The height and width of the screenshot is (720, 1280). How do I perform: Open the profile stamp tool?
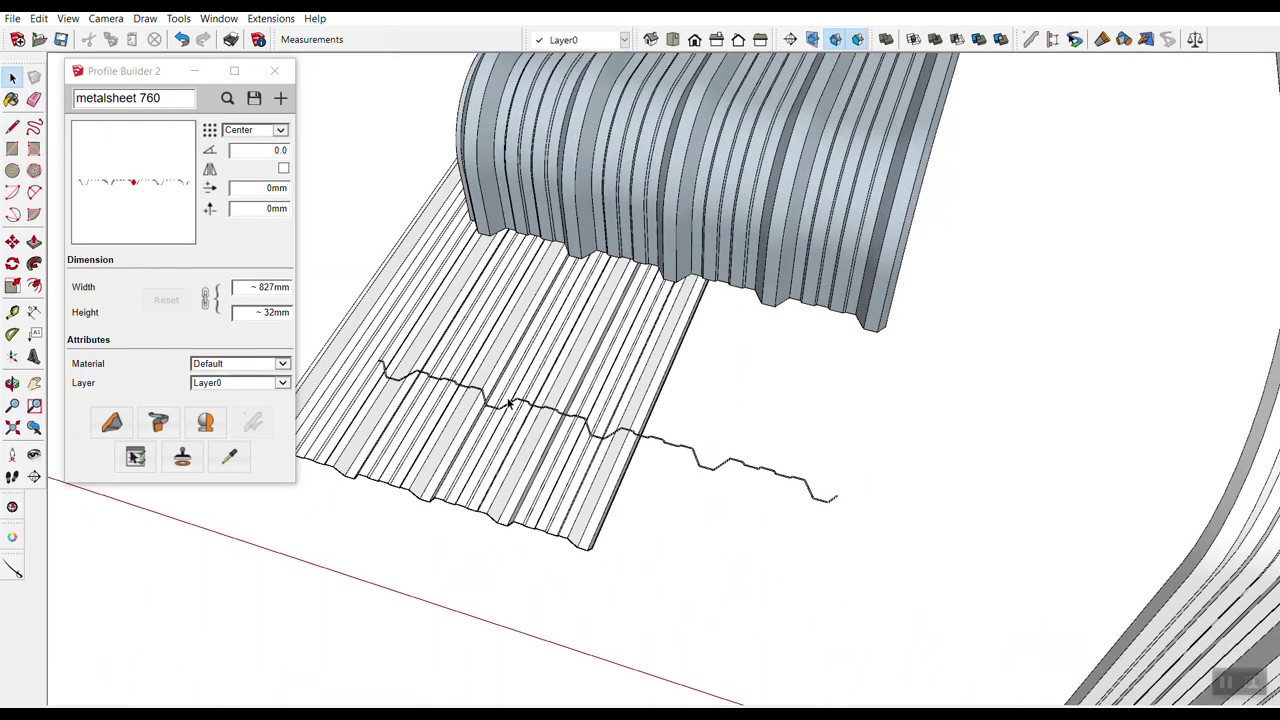(x=182, y=457)
